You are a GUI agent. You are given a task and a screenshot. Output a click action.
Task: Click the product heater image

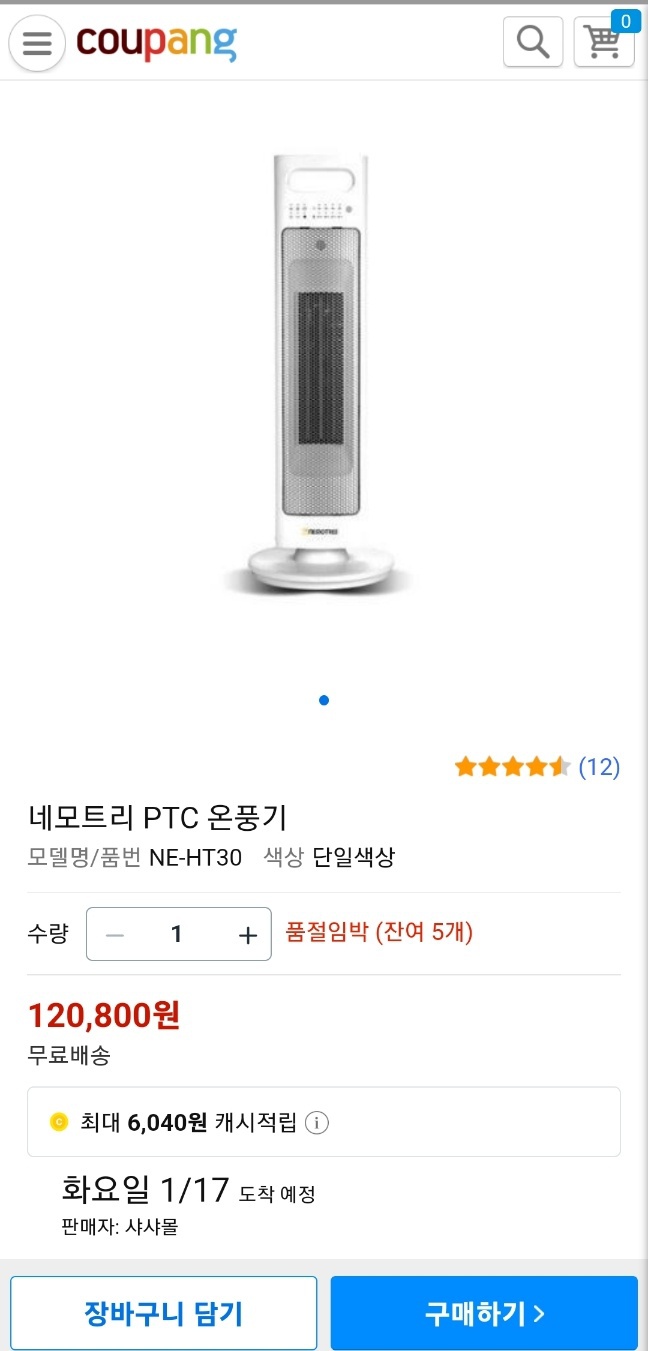click(323, 370)
